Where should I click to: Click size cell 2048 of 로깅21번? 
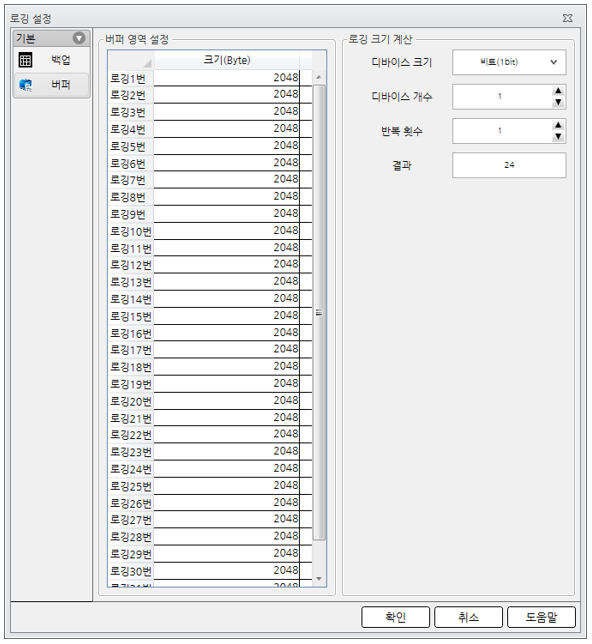point(227,418)
